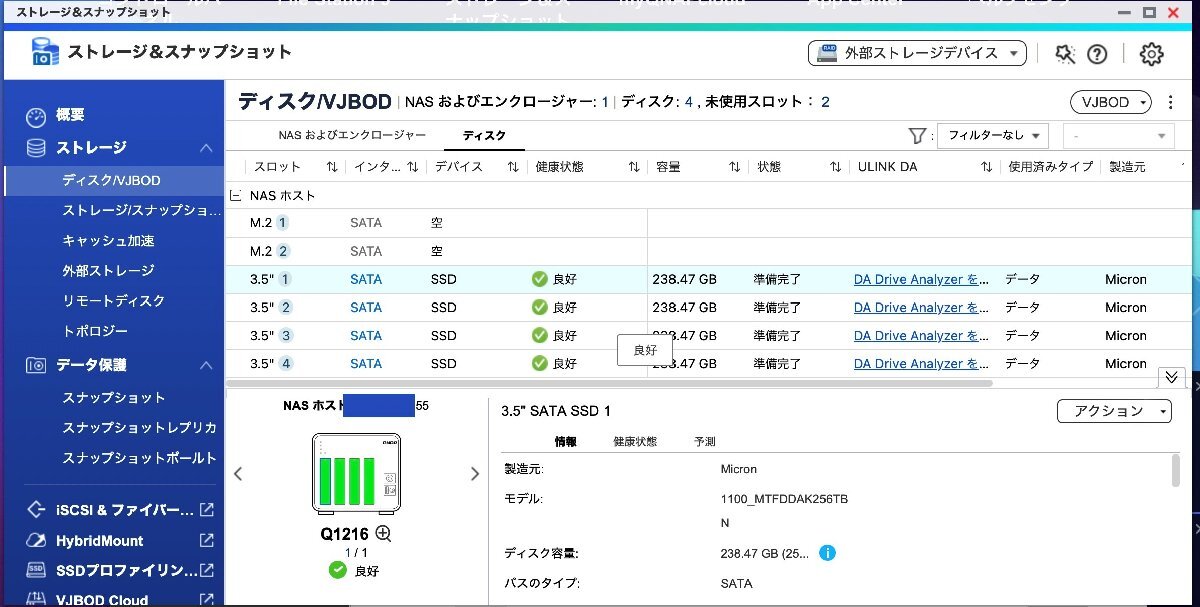This screenshot has height=607, width=1200.
Task: Open HybridMount external link icon
Action: tap(206, 541)
